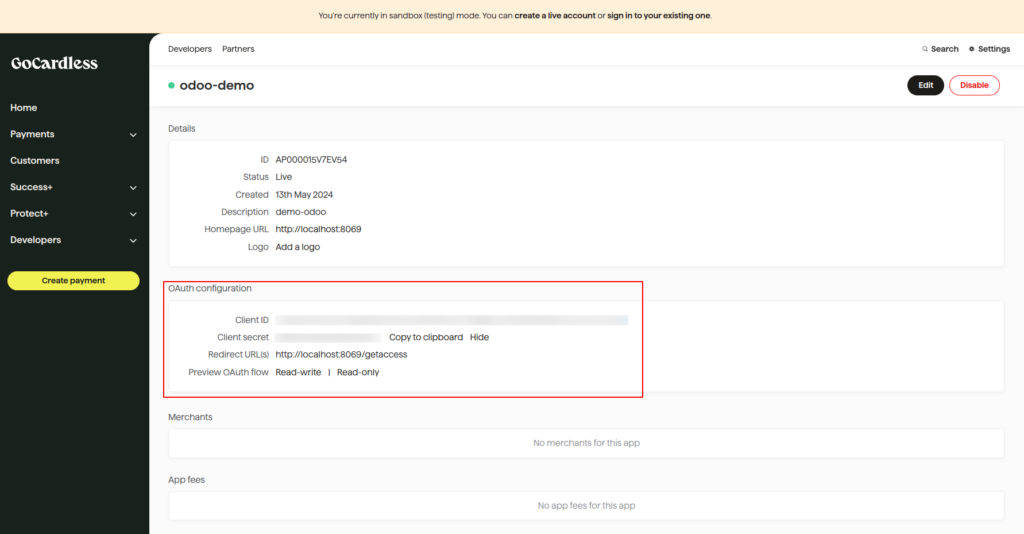Viewport: 1024px width, 534px height.
Task: Expand the Success+ sidebar section
Action: [x=133, y=188]
